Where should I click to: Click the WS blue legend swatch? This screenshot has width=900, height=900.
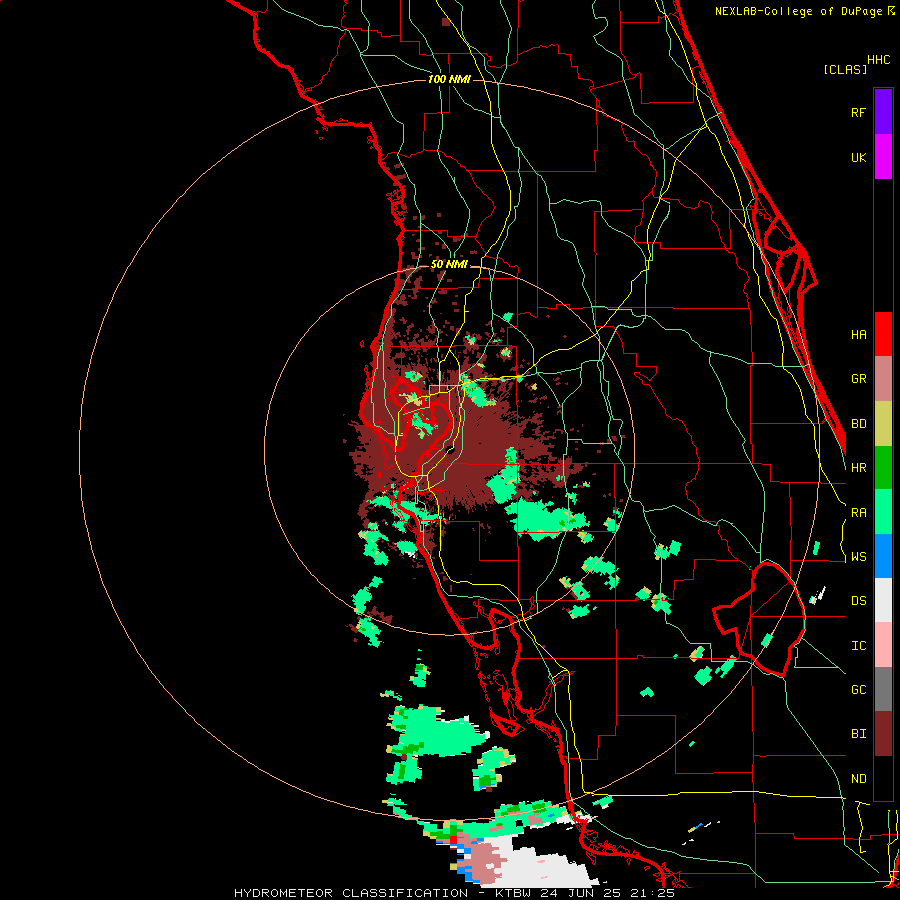[883, 556]
